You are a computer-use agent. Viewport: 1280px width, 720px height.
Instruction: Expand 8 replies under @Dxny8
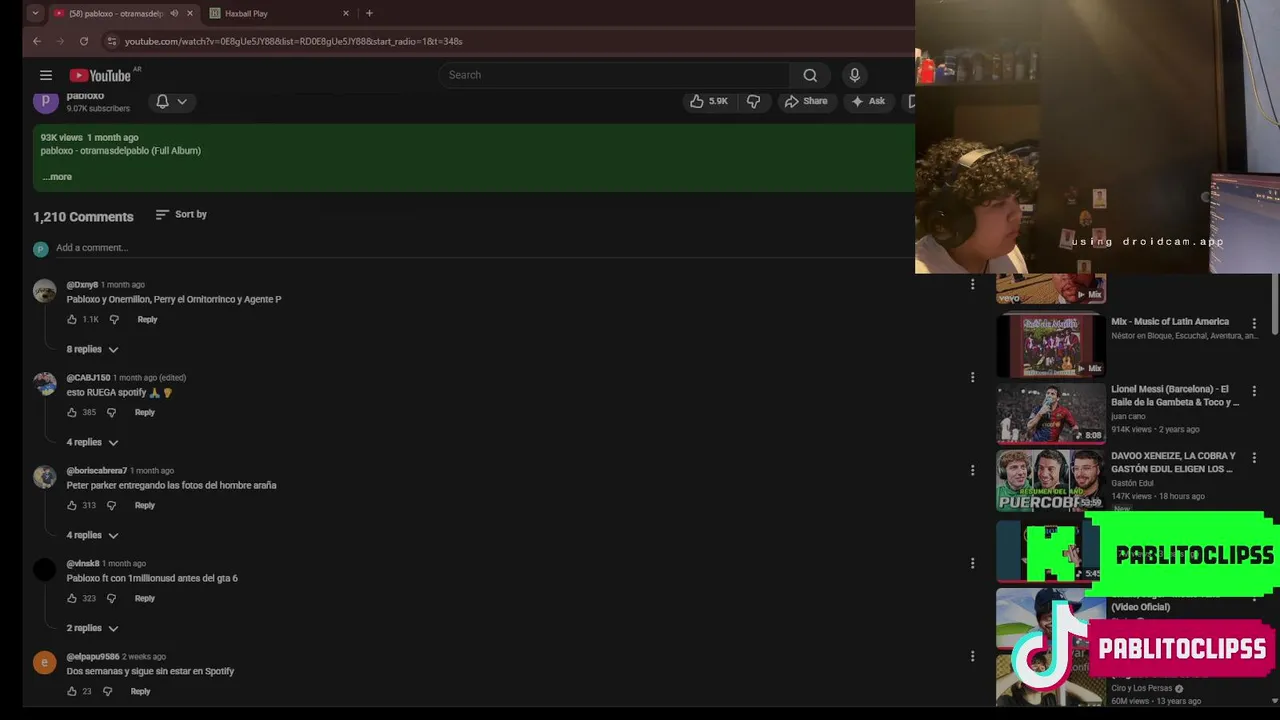[92, 349]
